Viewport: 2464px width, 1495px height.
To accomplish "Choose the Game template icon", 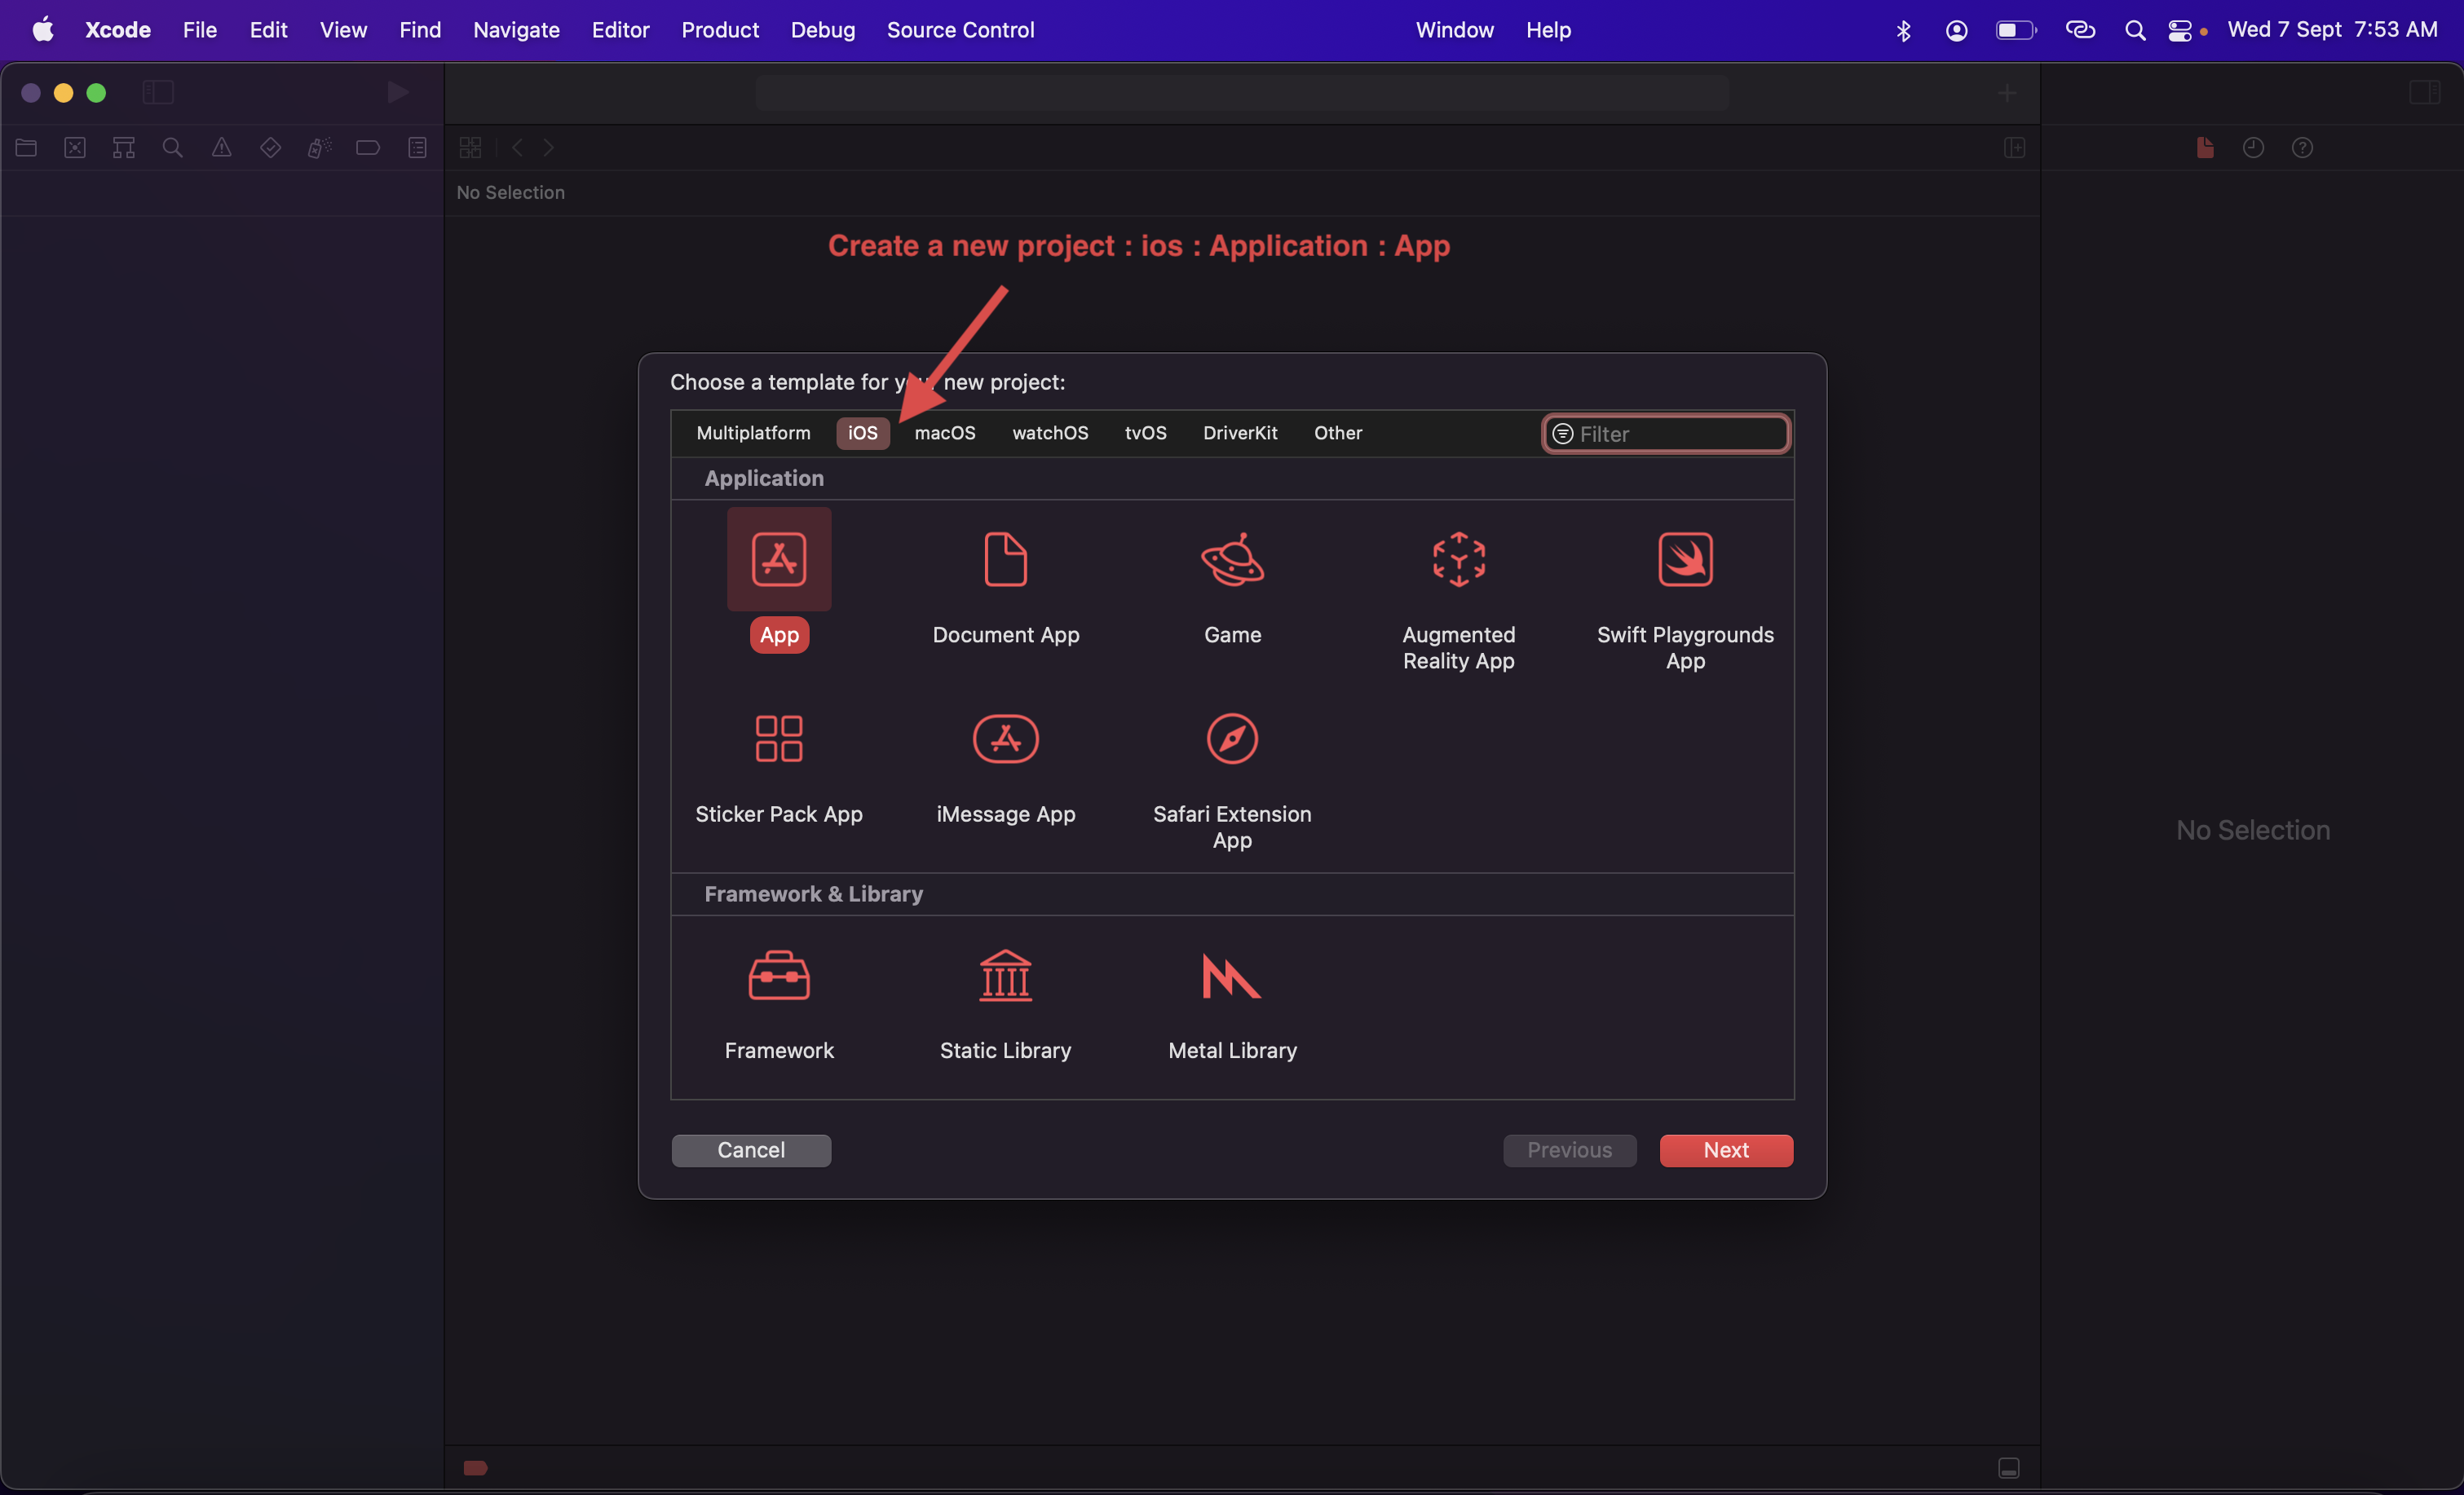I will click(x=1232, y=559).
